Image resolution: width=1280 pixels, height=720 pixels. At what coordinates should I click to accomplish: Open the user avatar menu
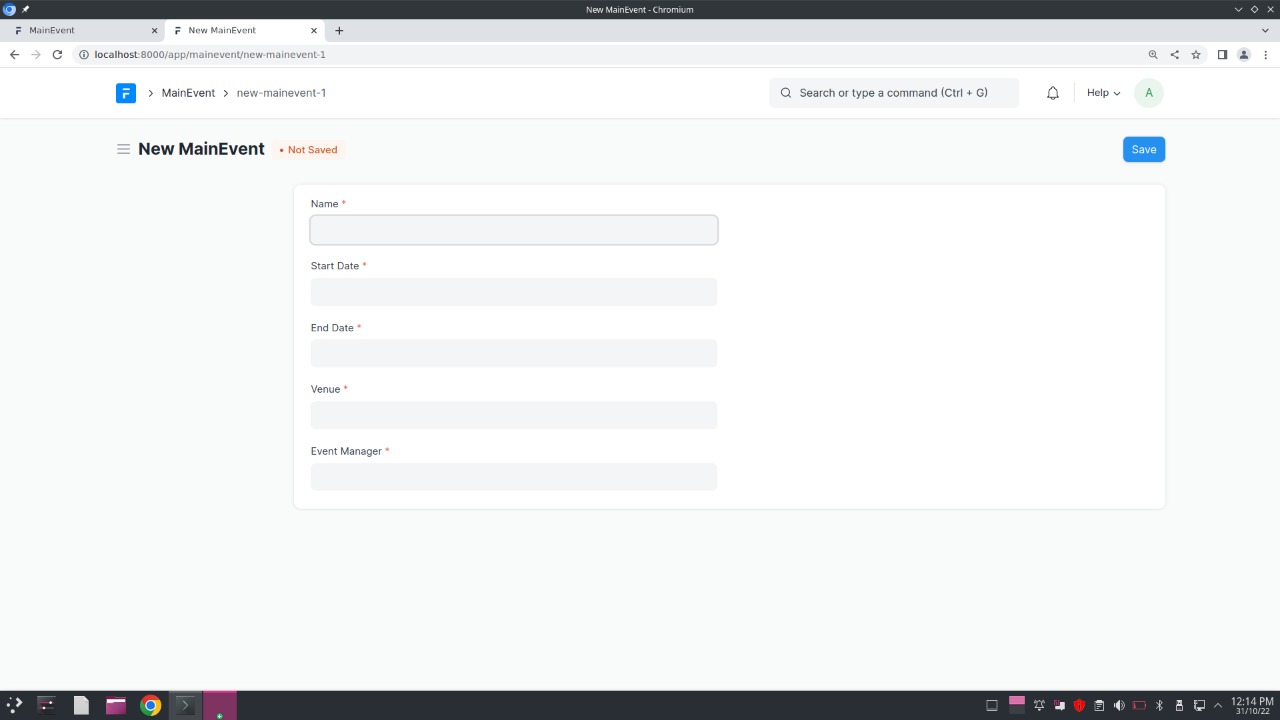[x=1149, y=93]
